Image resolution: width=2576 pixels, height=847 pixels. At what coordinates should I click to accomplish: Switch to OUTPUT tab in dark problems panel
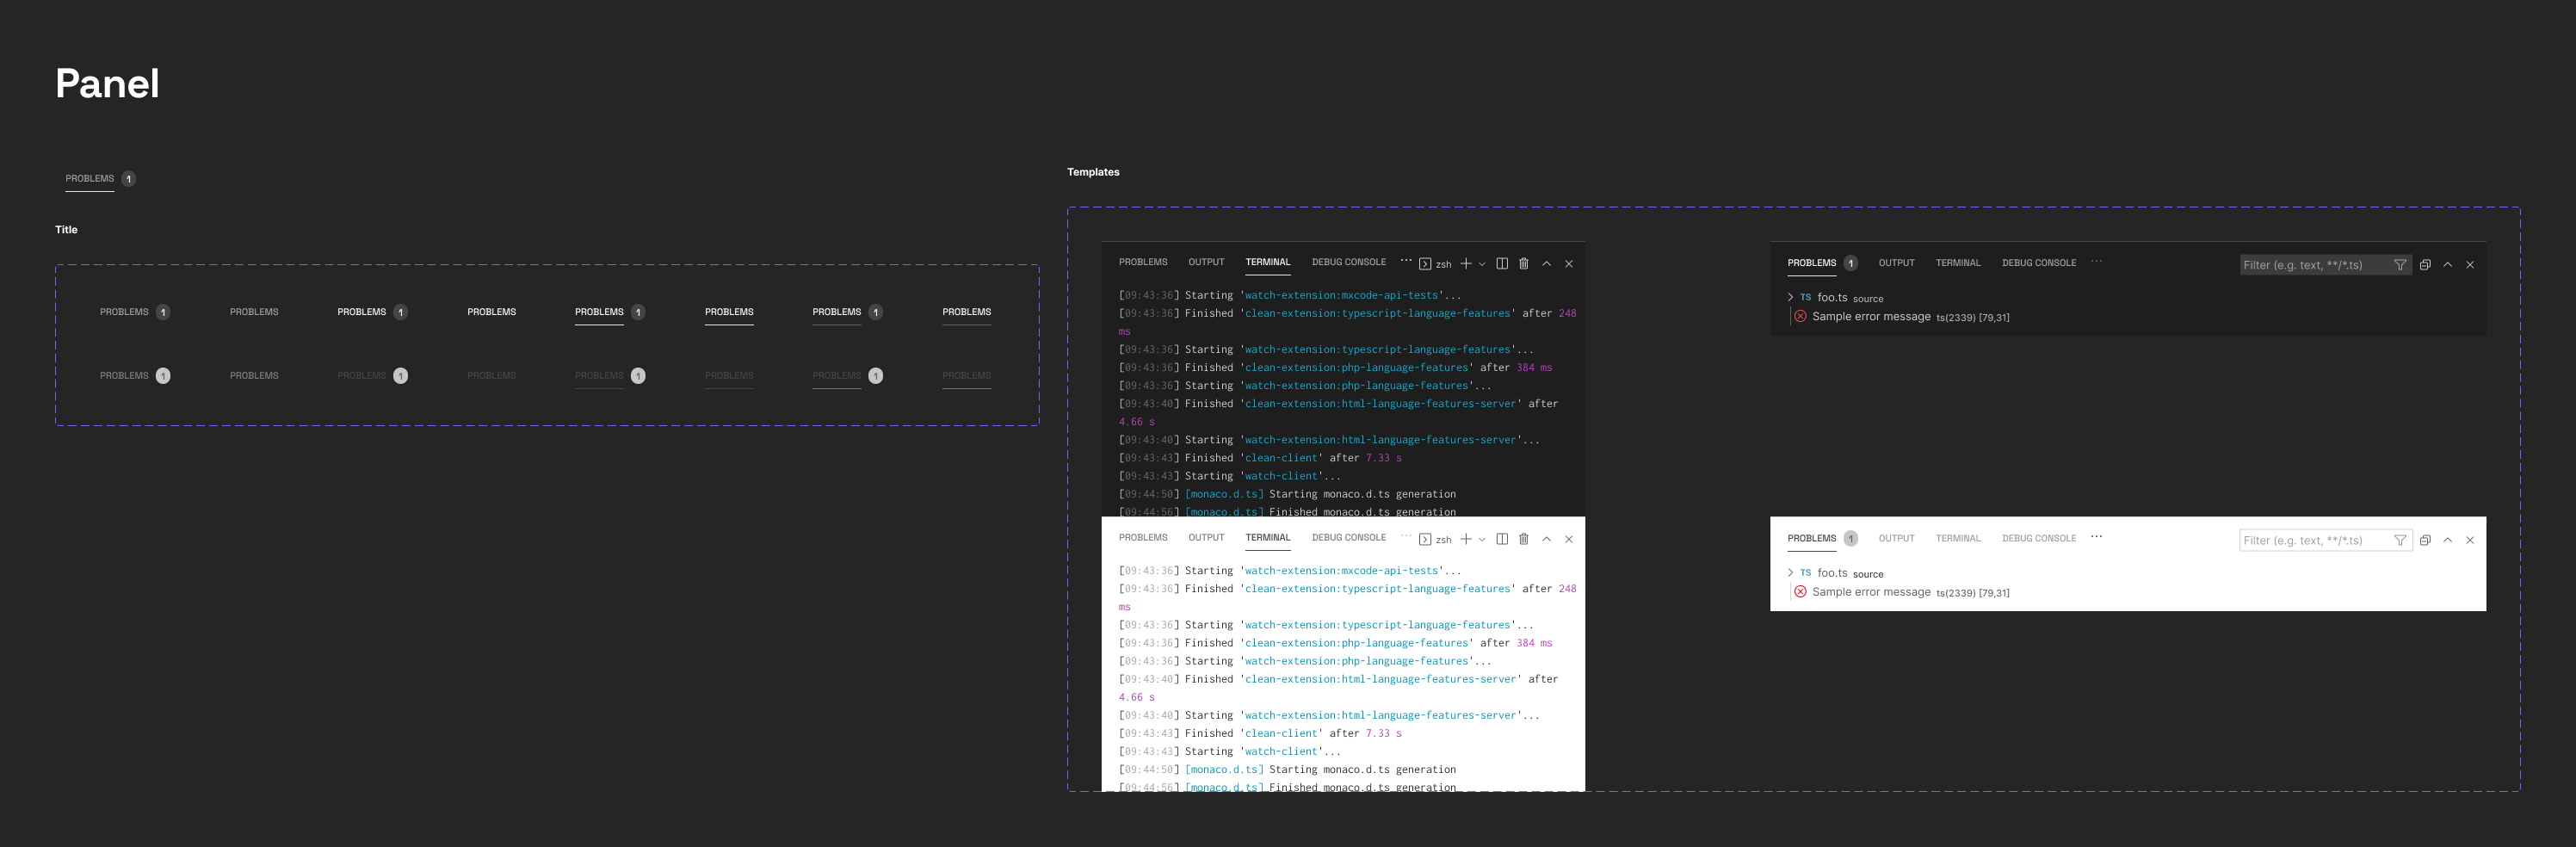pos(1896,263)
